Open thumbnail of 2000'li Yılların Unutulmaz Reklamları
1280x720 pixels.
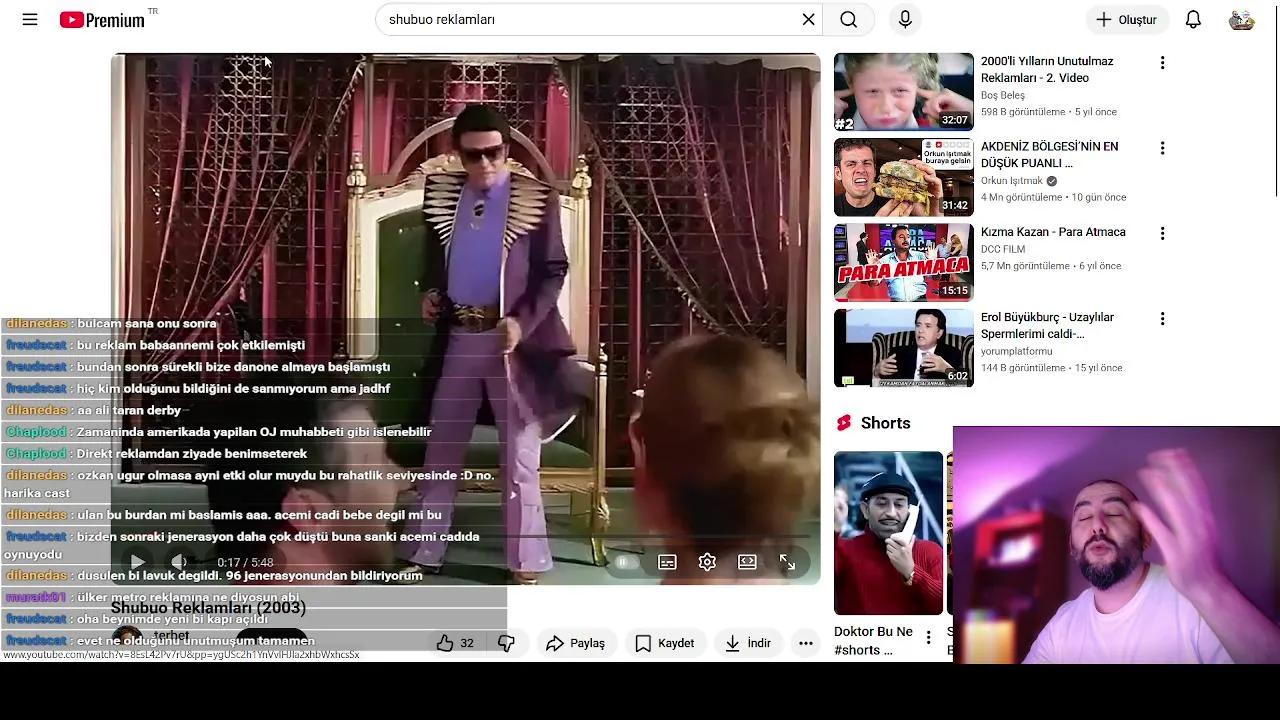tap(904, 92)
